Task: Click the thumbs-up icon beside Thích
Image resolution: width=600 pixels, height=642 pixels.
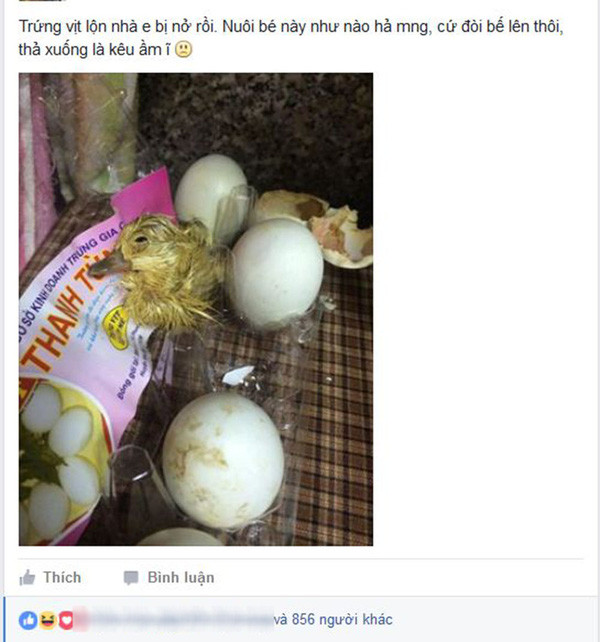Action: [27, 578]
